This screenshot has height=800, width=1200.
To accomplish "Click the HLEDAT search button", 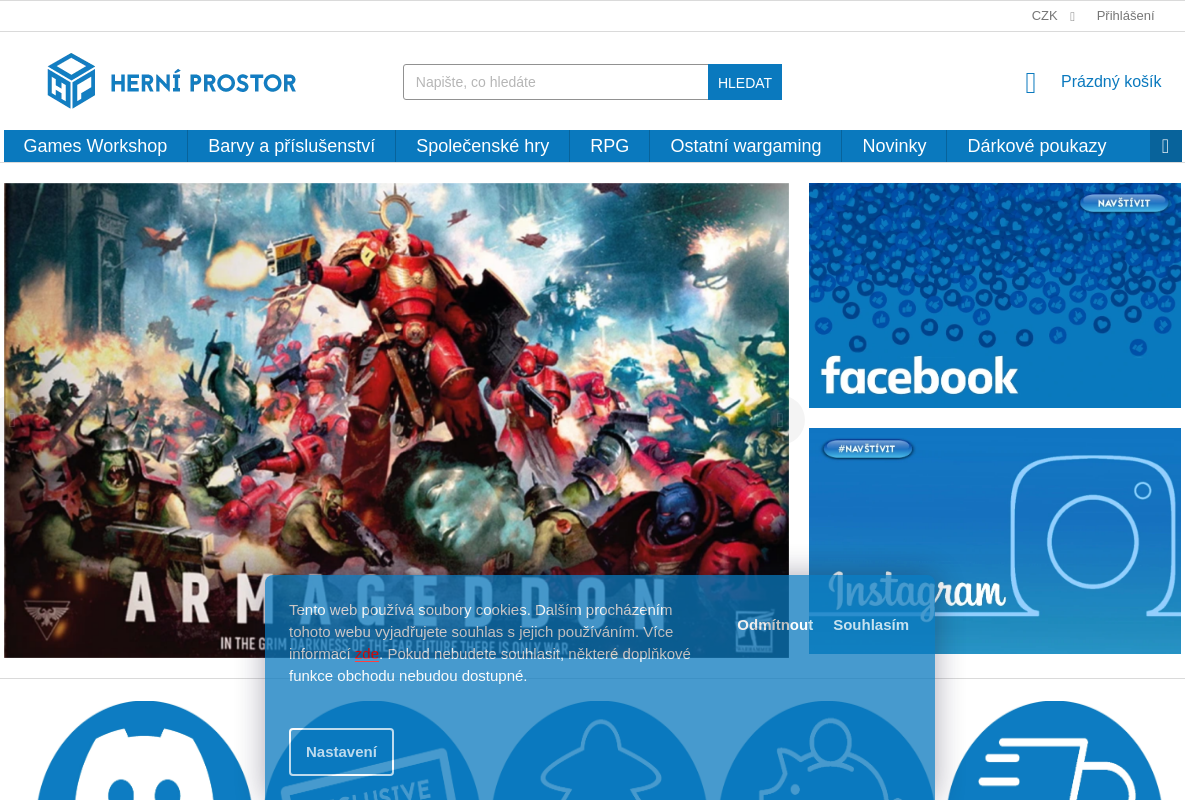I will [745, 82].
